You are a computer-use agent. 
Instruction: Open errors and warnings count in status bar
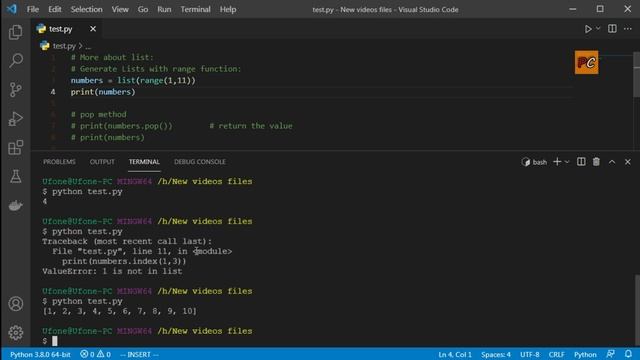point(95,354)
